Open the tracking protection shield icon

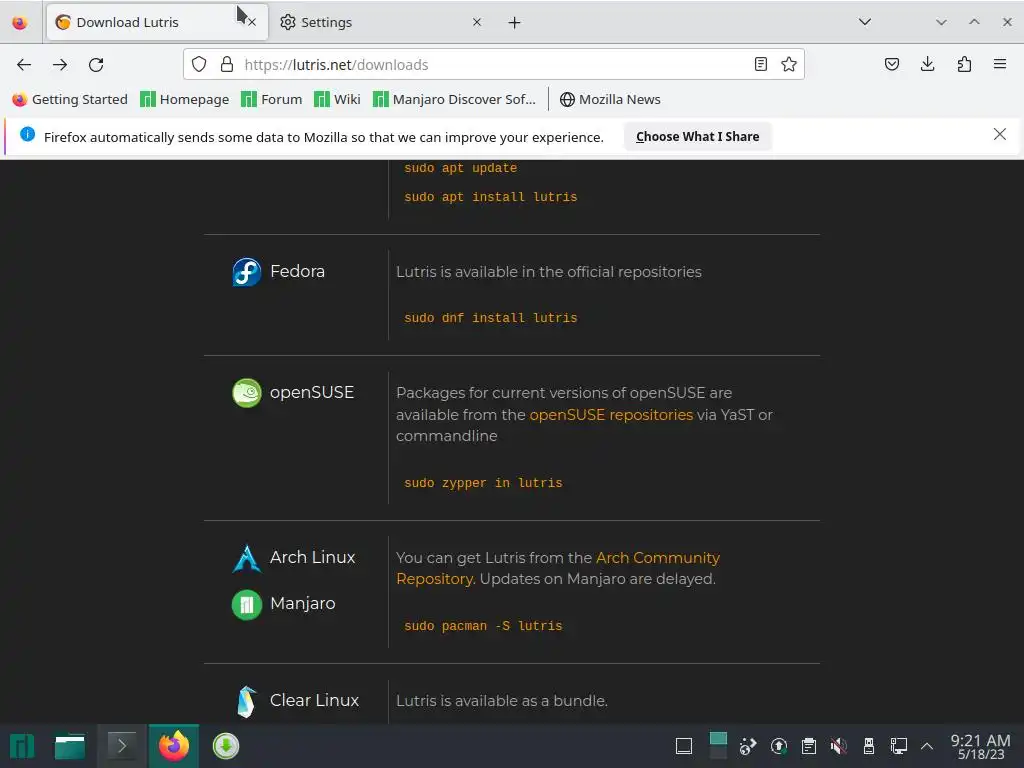(x=199, y=65)
